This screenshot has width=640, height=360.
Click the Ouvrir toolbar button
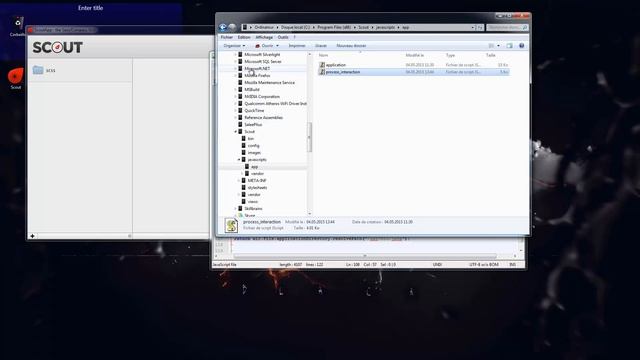point(264,46)
